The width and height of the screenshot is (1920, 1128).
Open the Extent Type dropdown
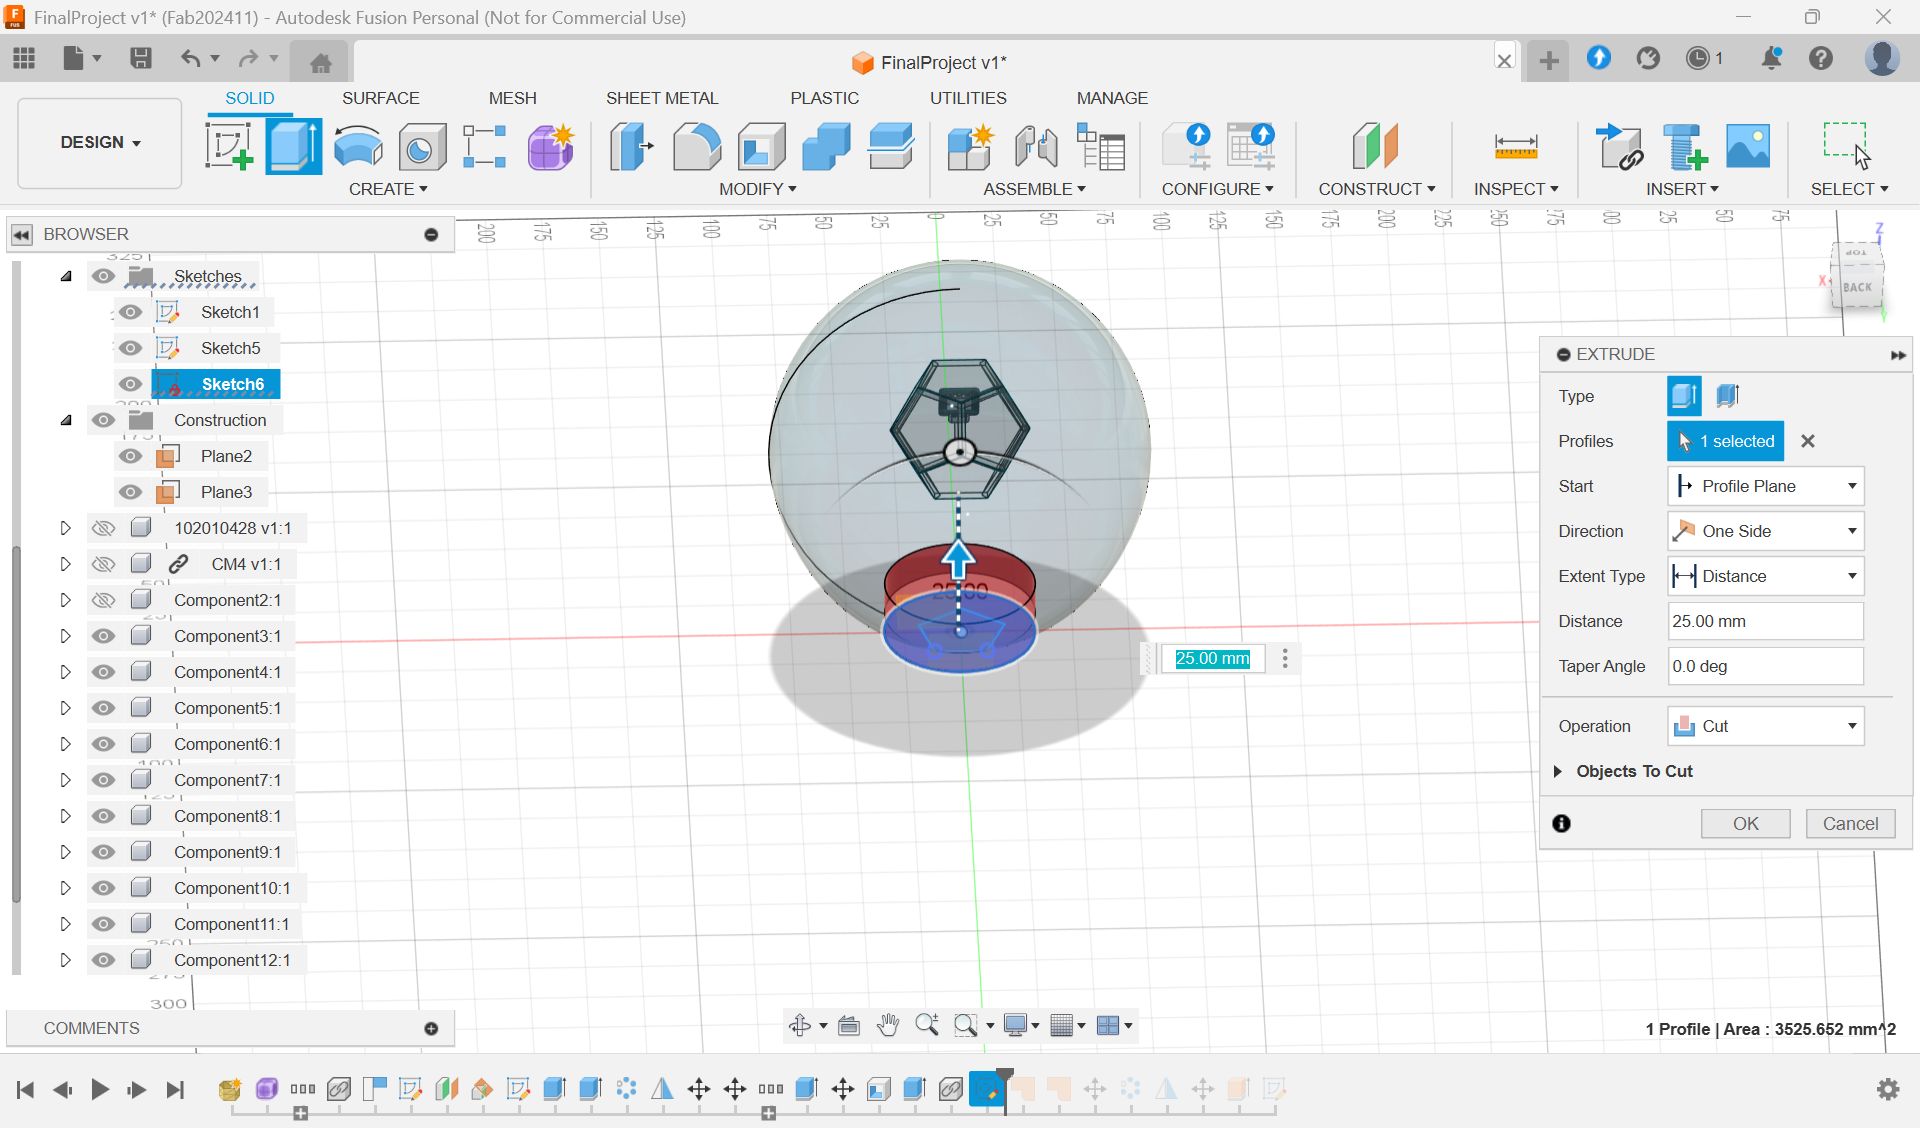pyautogui.click(x=1765, y=576)
